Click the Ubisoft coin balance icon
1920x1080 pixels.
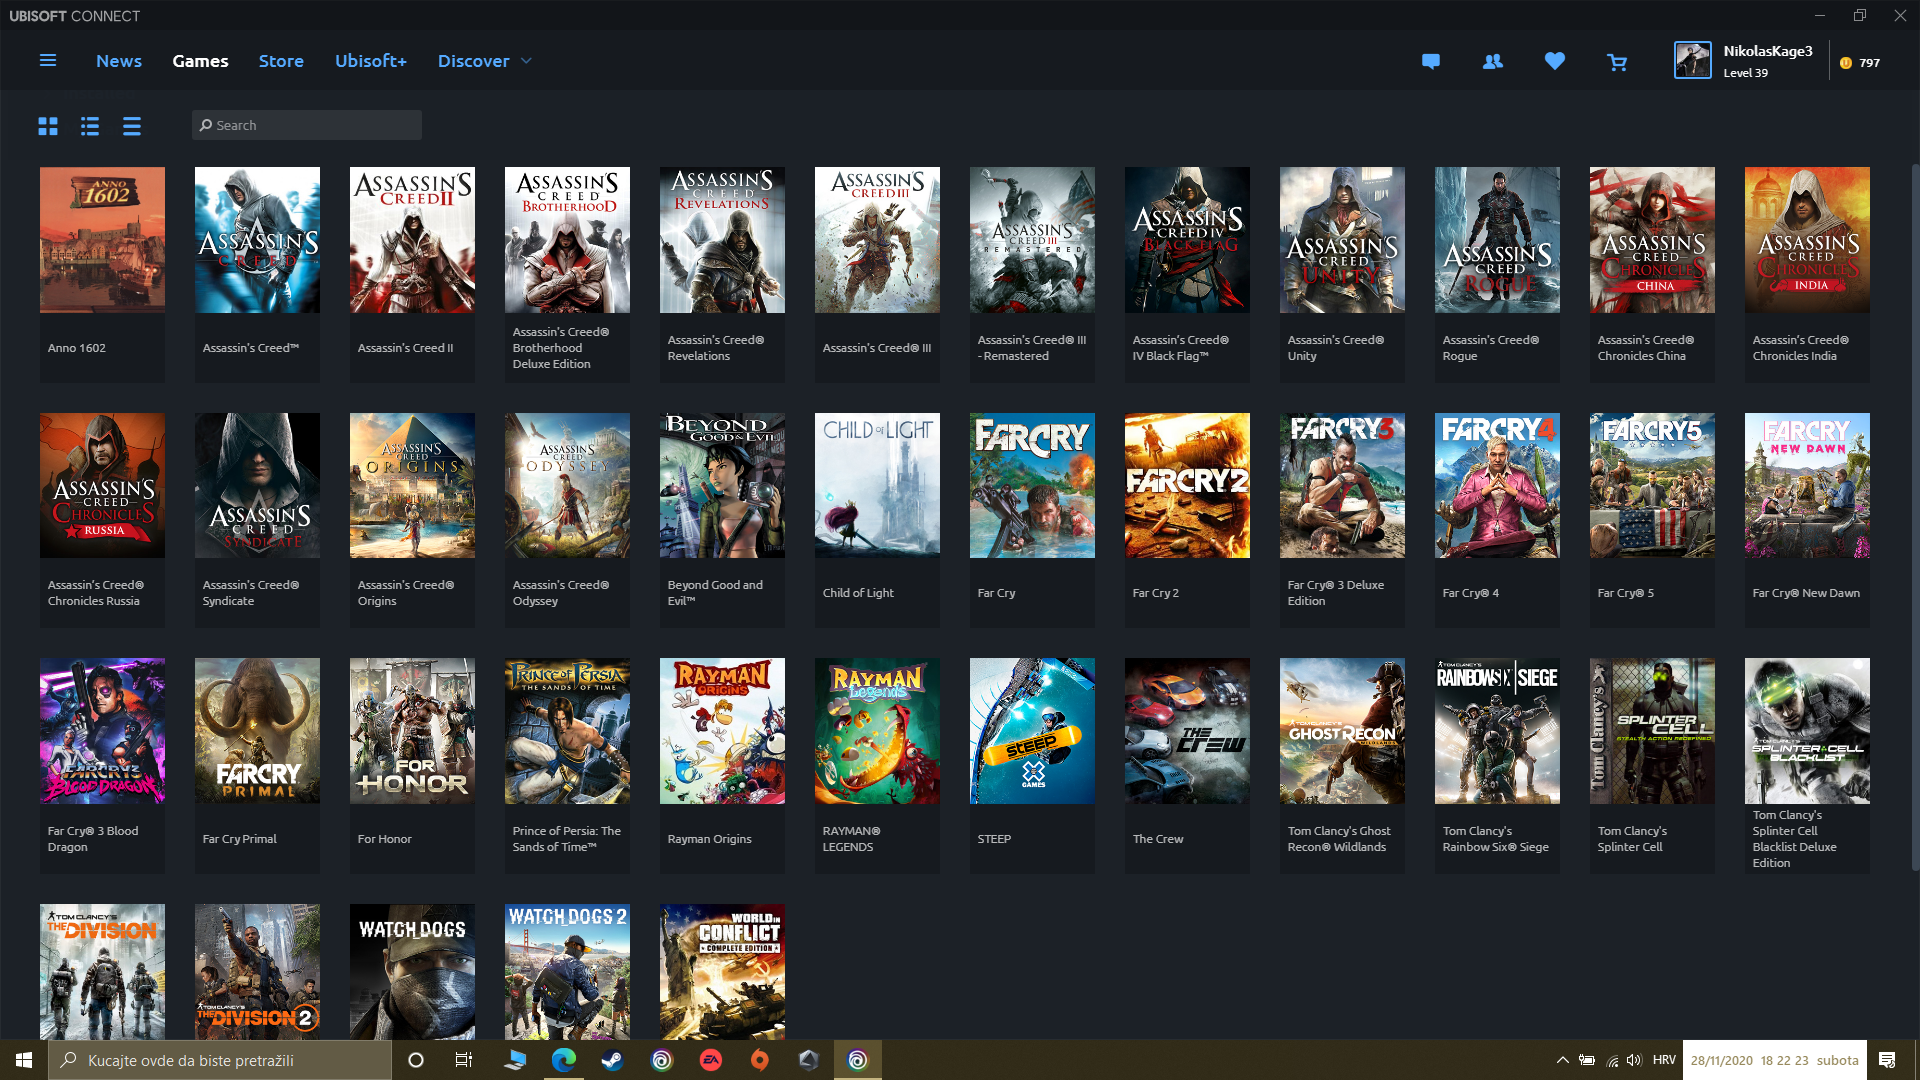tap(1846, 63)
